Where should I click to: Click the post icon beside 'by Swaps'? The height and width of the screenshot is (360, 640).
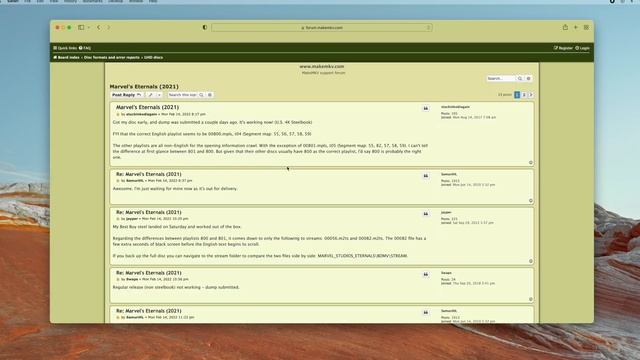118,279
